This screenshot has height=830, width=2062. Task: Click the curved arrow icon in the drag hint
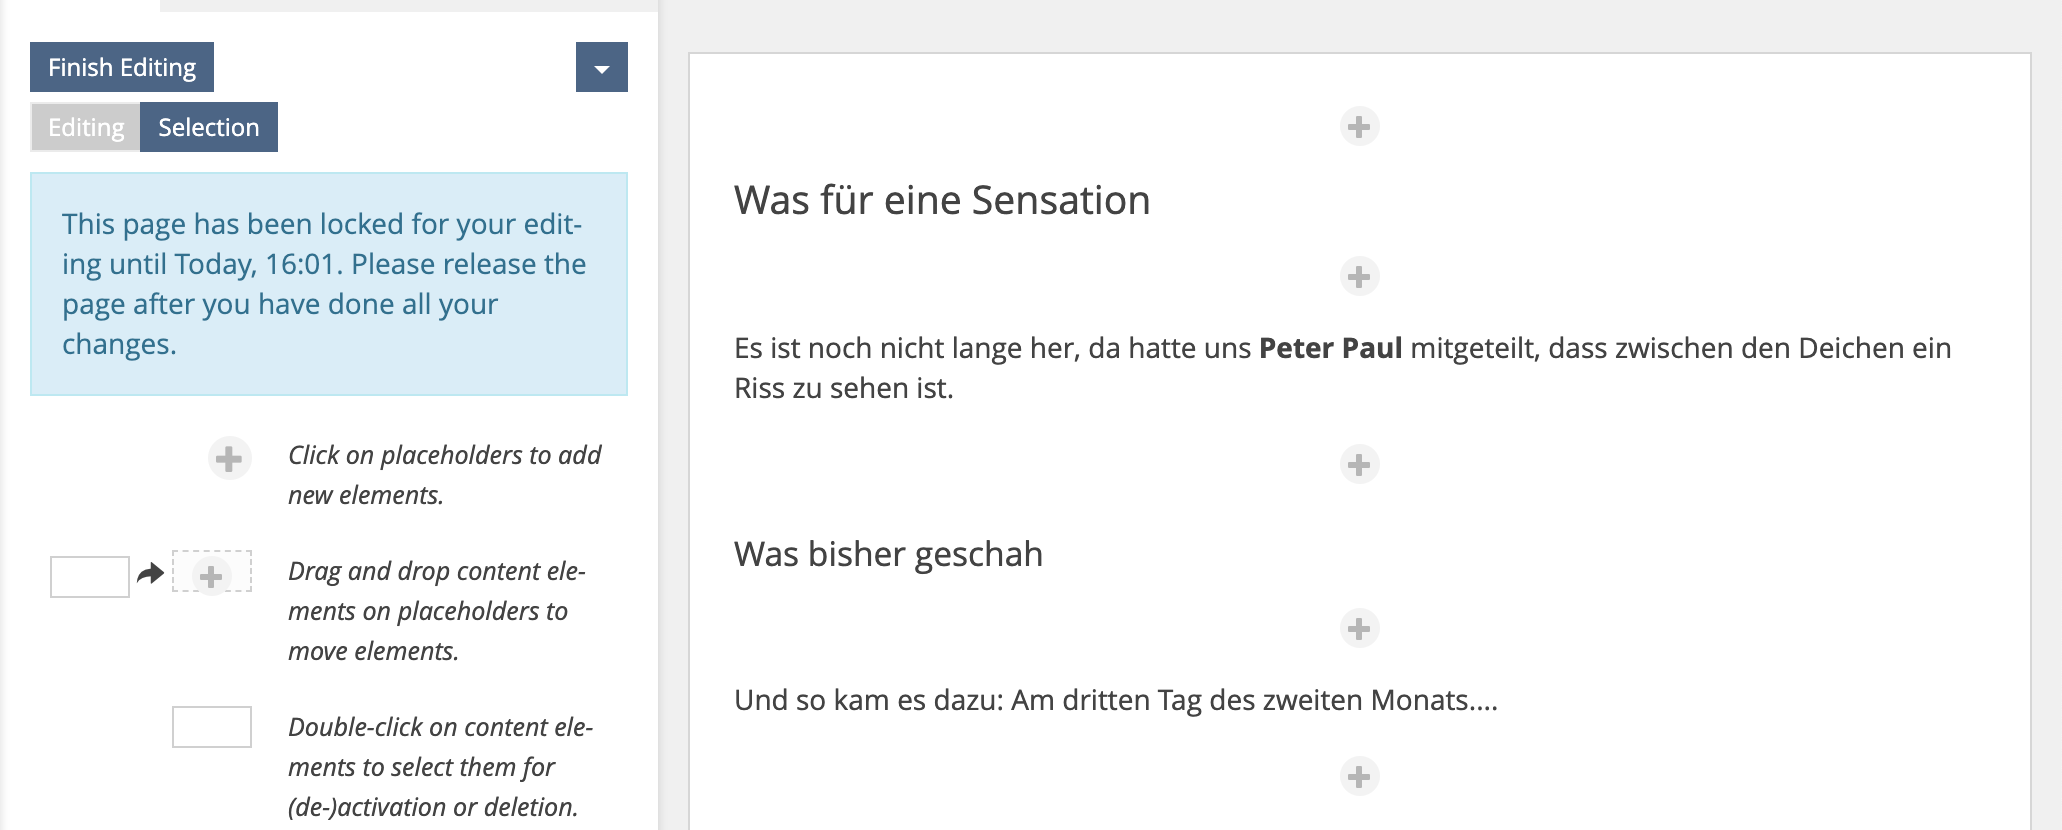150,574
